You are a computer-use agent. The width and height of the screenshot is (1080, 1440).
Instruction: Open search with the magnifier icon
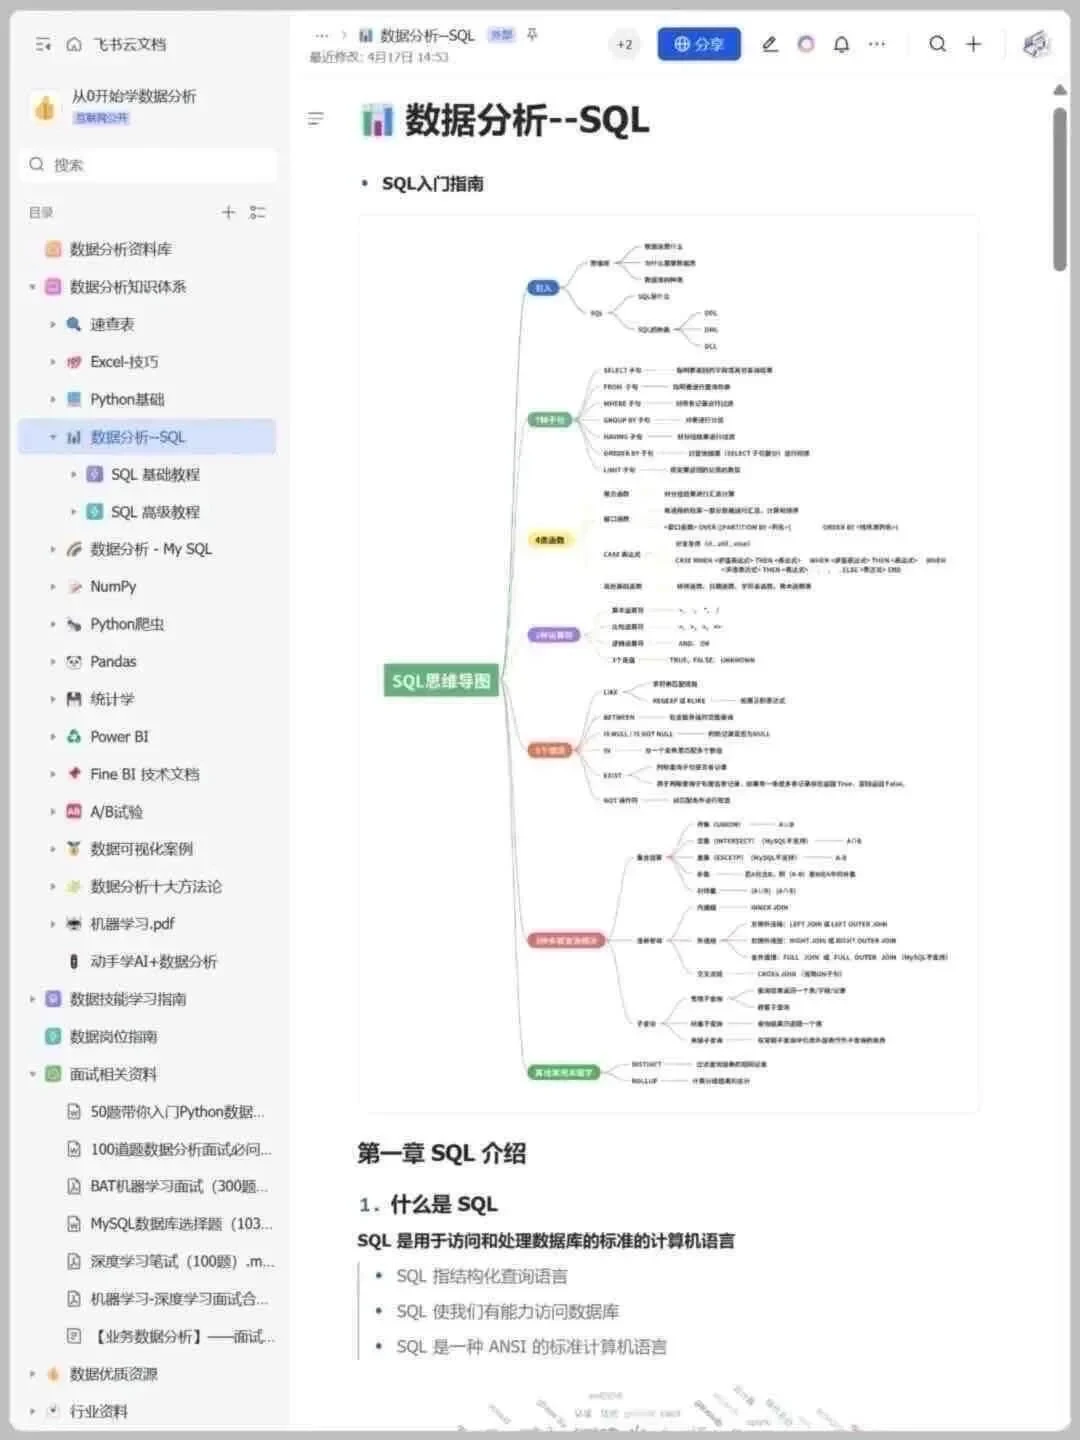pos(937,44)
